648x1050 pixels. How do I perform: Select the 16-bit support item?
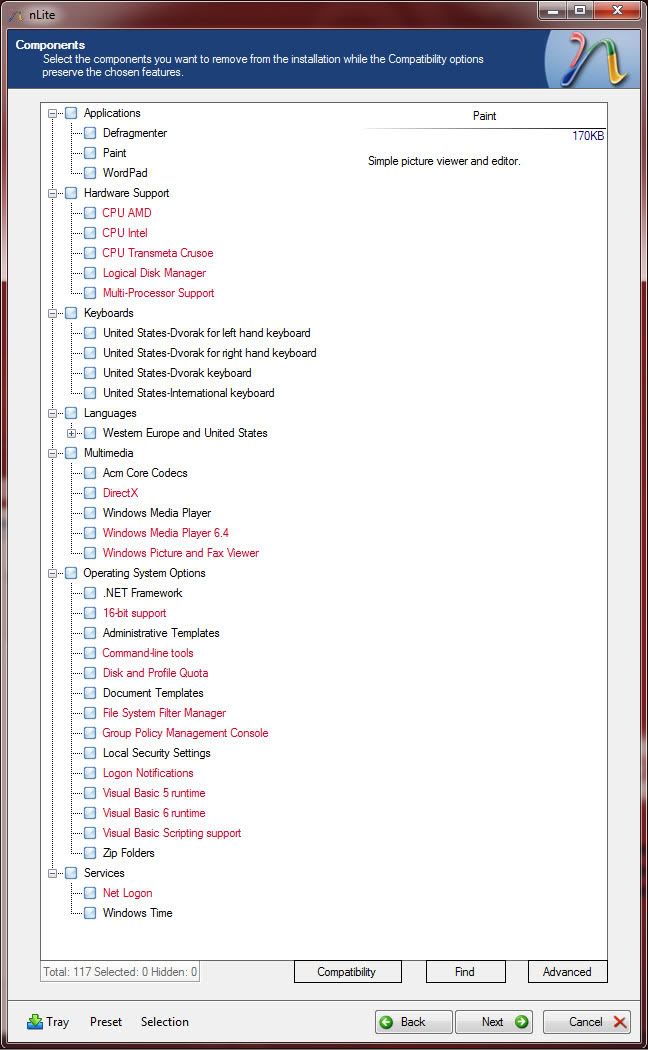pyautogui.click(x=134, y=613)
